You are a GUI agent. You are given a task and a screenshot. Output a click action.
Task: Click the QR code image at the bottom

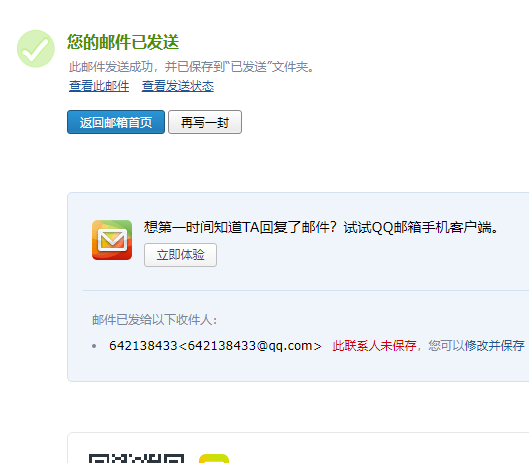pyautogui.click(x=136, y=458)
